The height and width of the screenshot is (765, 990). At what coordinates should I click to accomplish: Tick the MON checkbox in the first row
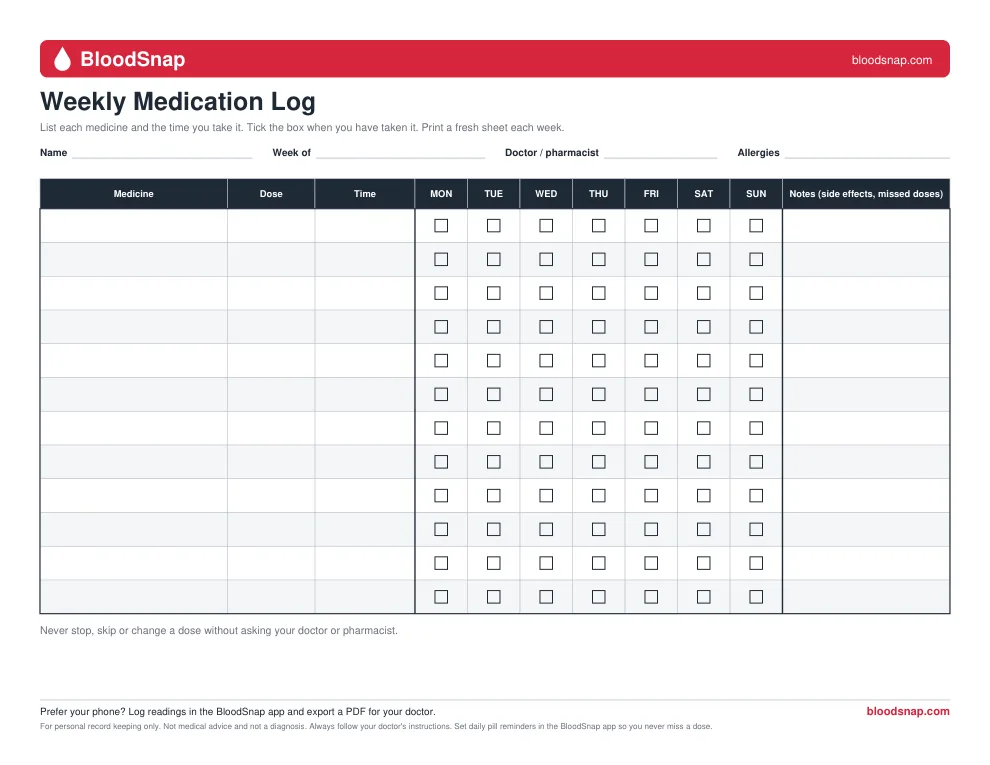(x=441, y=225)
